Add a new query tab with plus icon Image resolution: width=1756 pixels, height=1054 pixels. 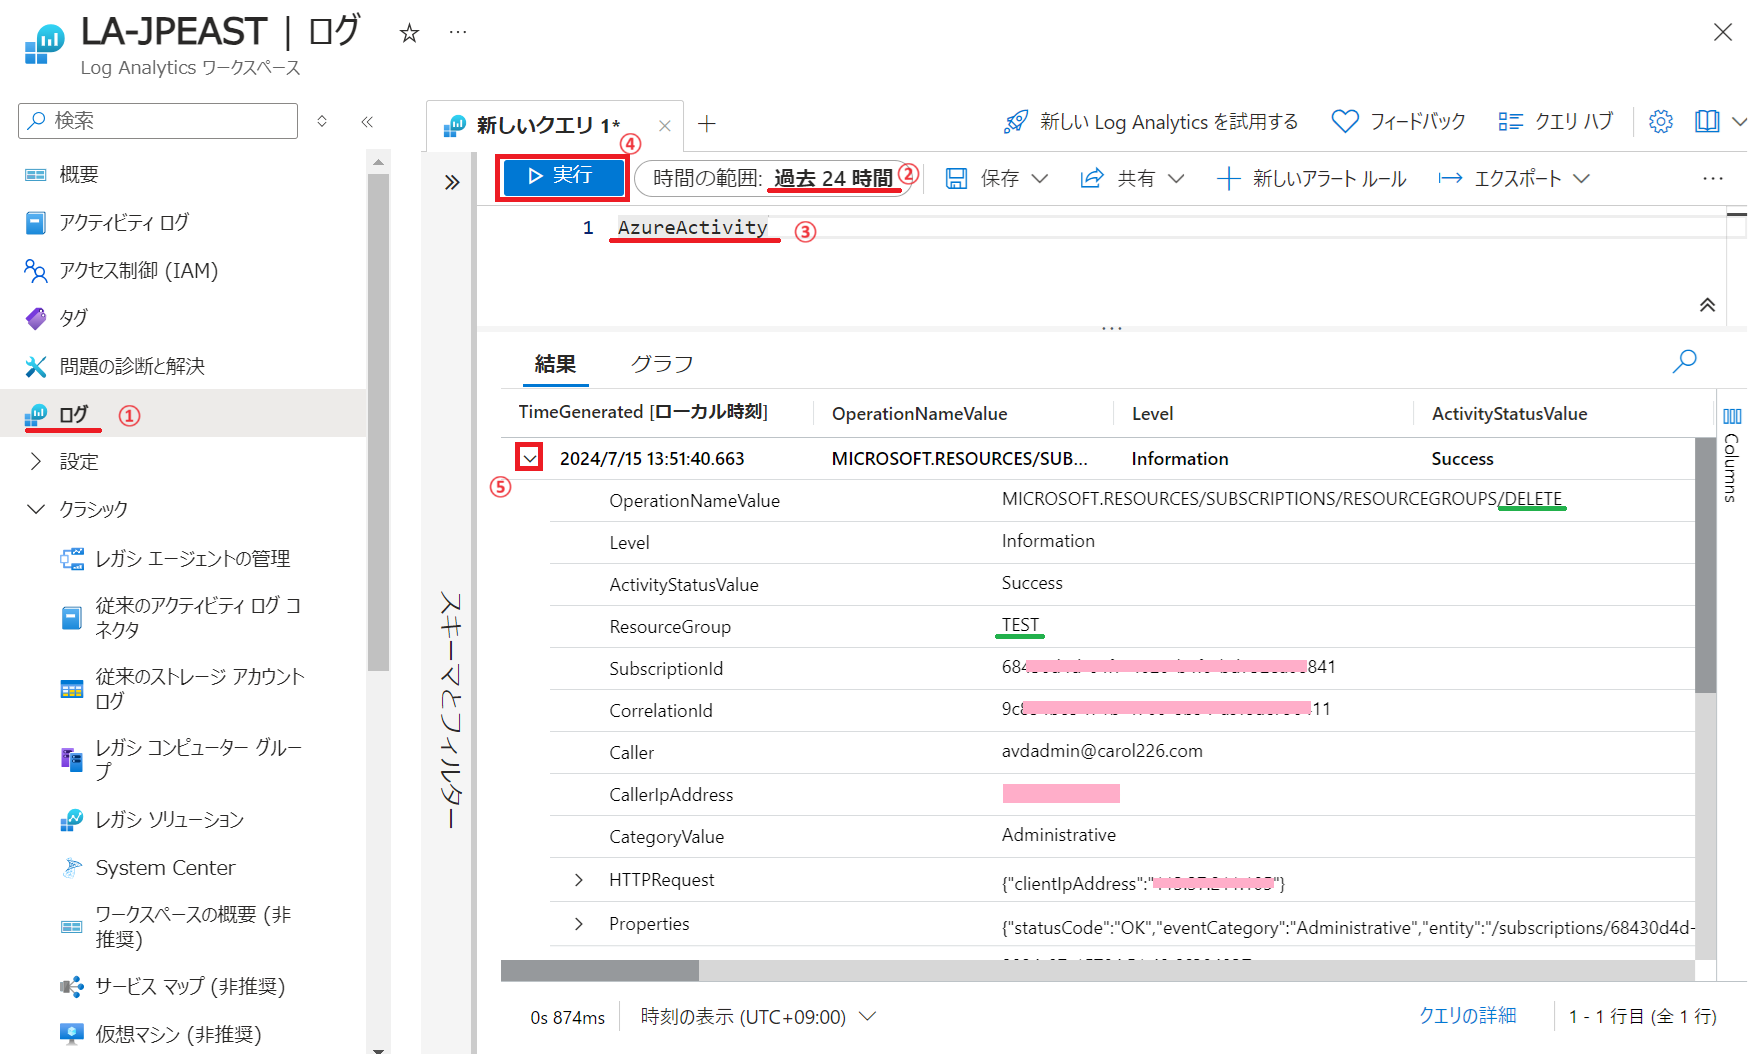click(707, 124)
